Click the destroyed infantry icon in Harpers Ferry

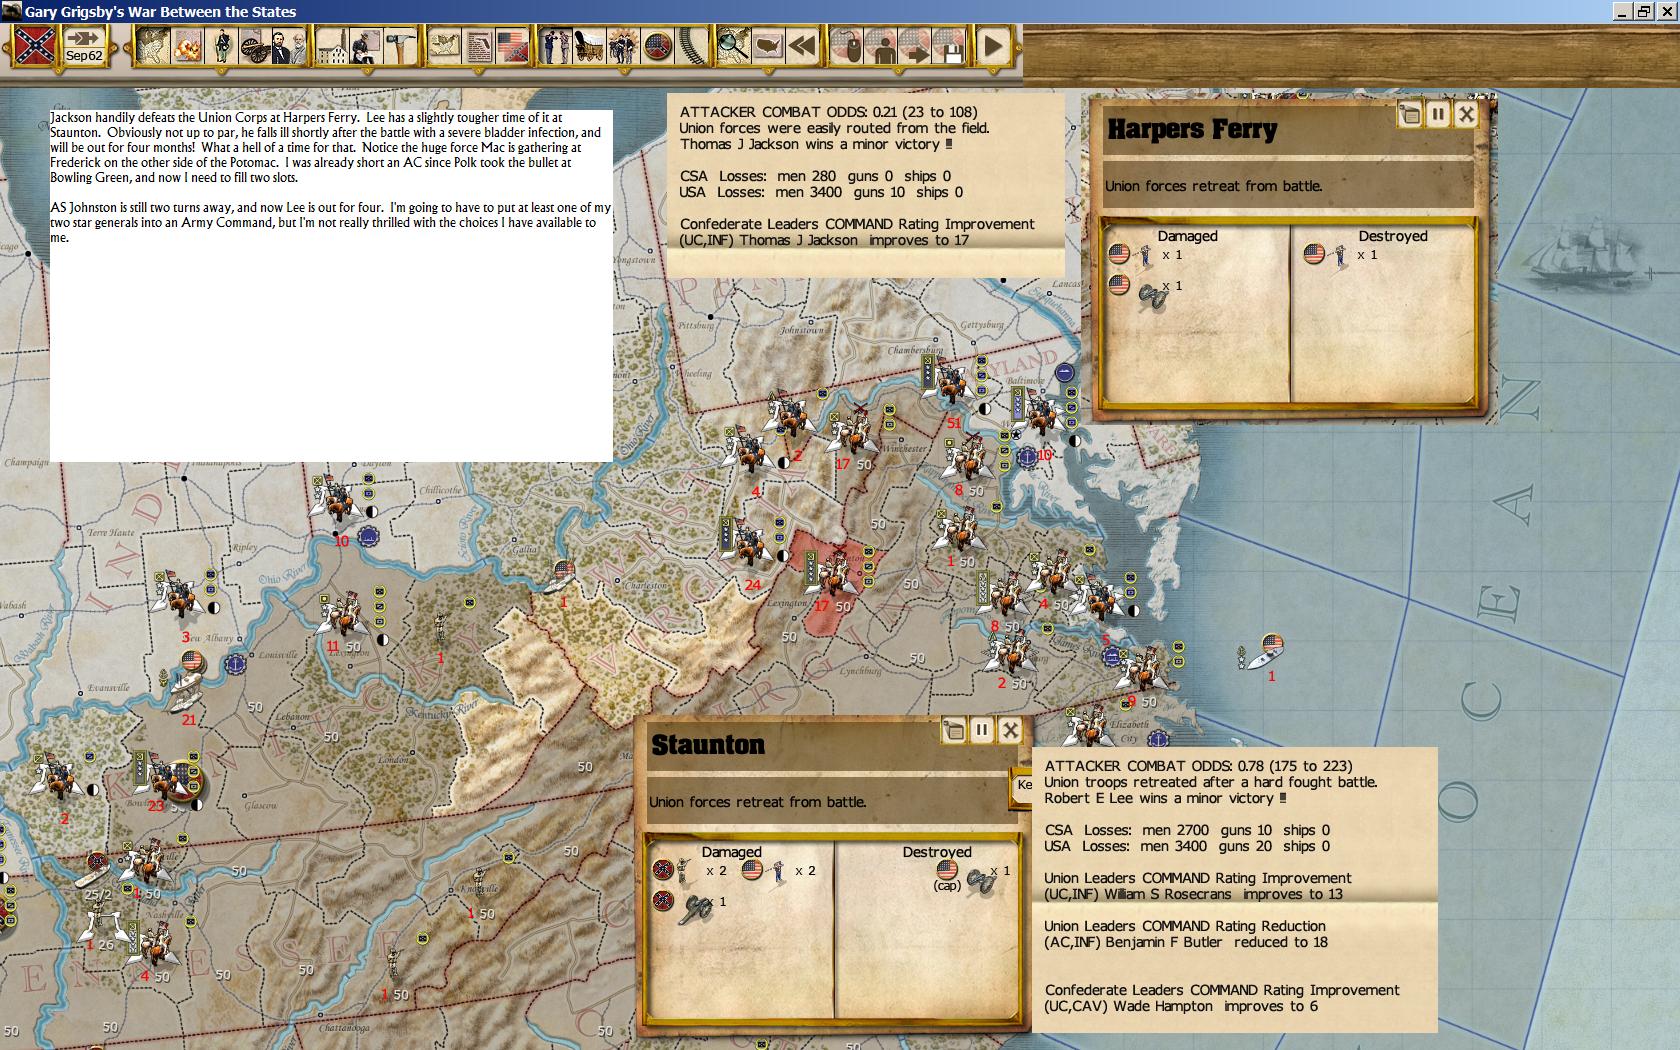pyautogui.click(x=1340, y=256)
